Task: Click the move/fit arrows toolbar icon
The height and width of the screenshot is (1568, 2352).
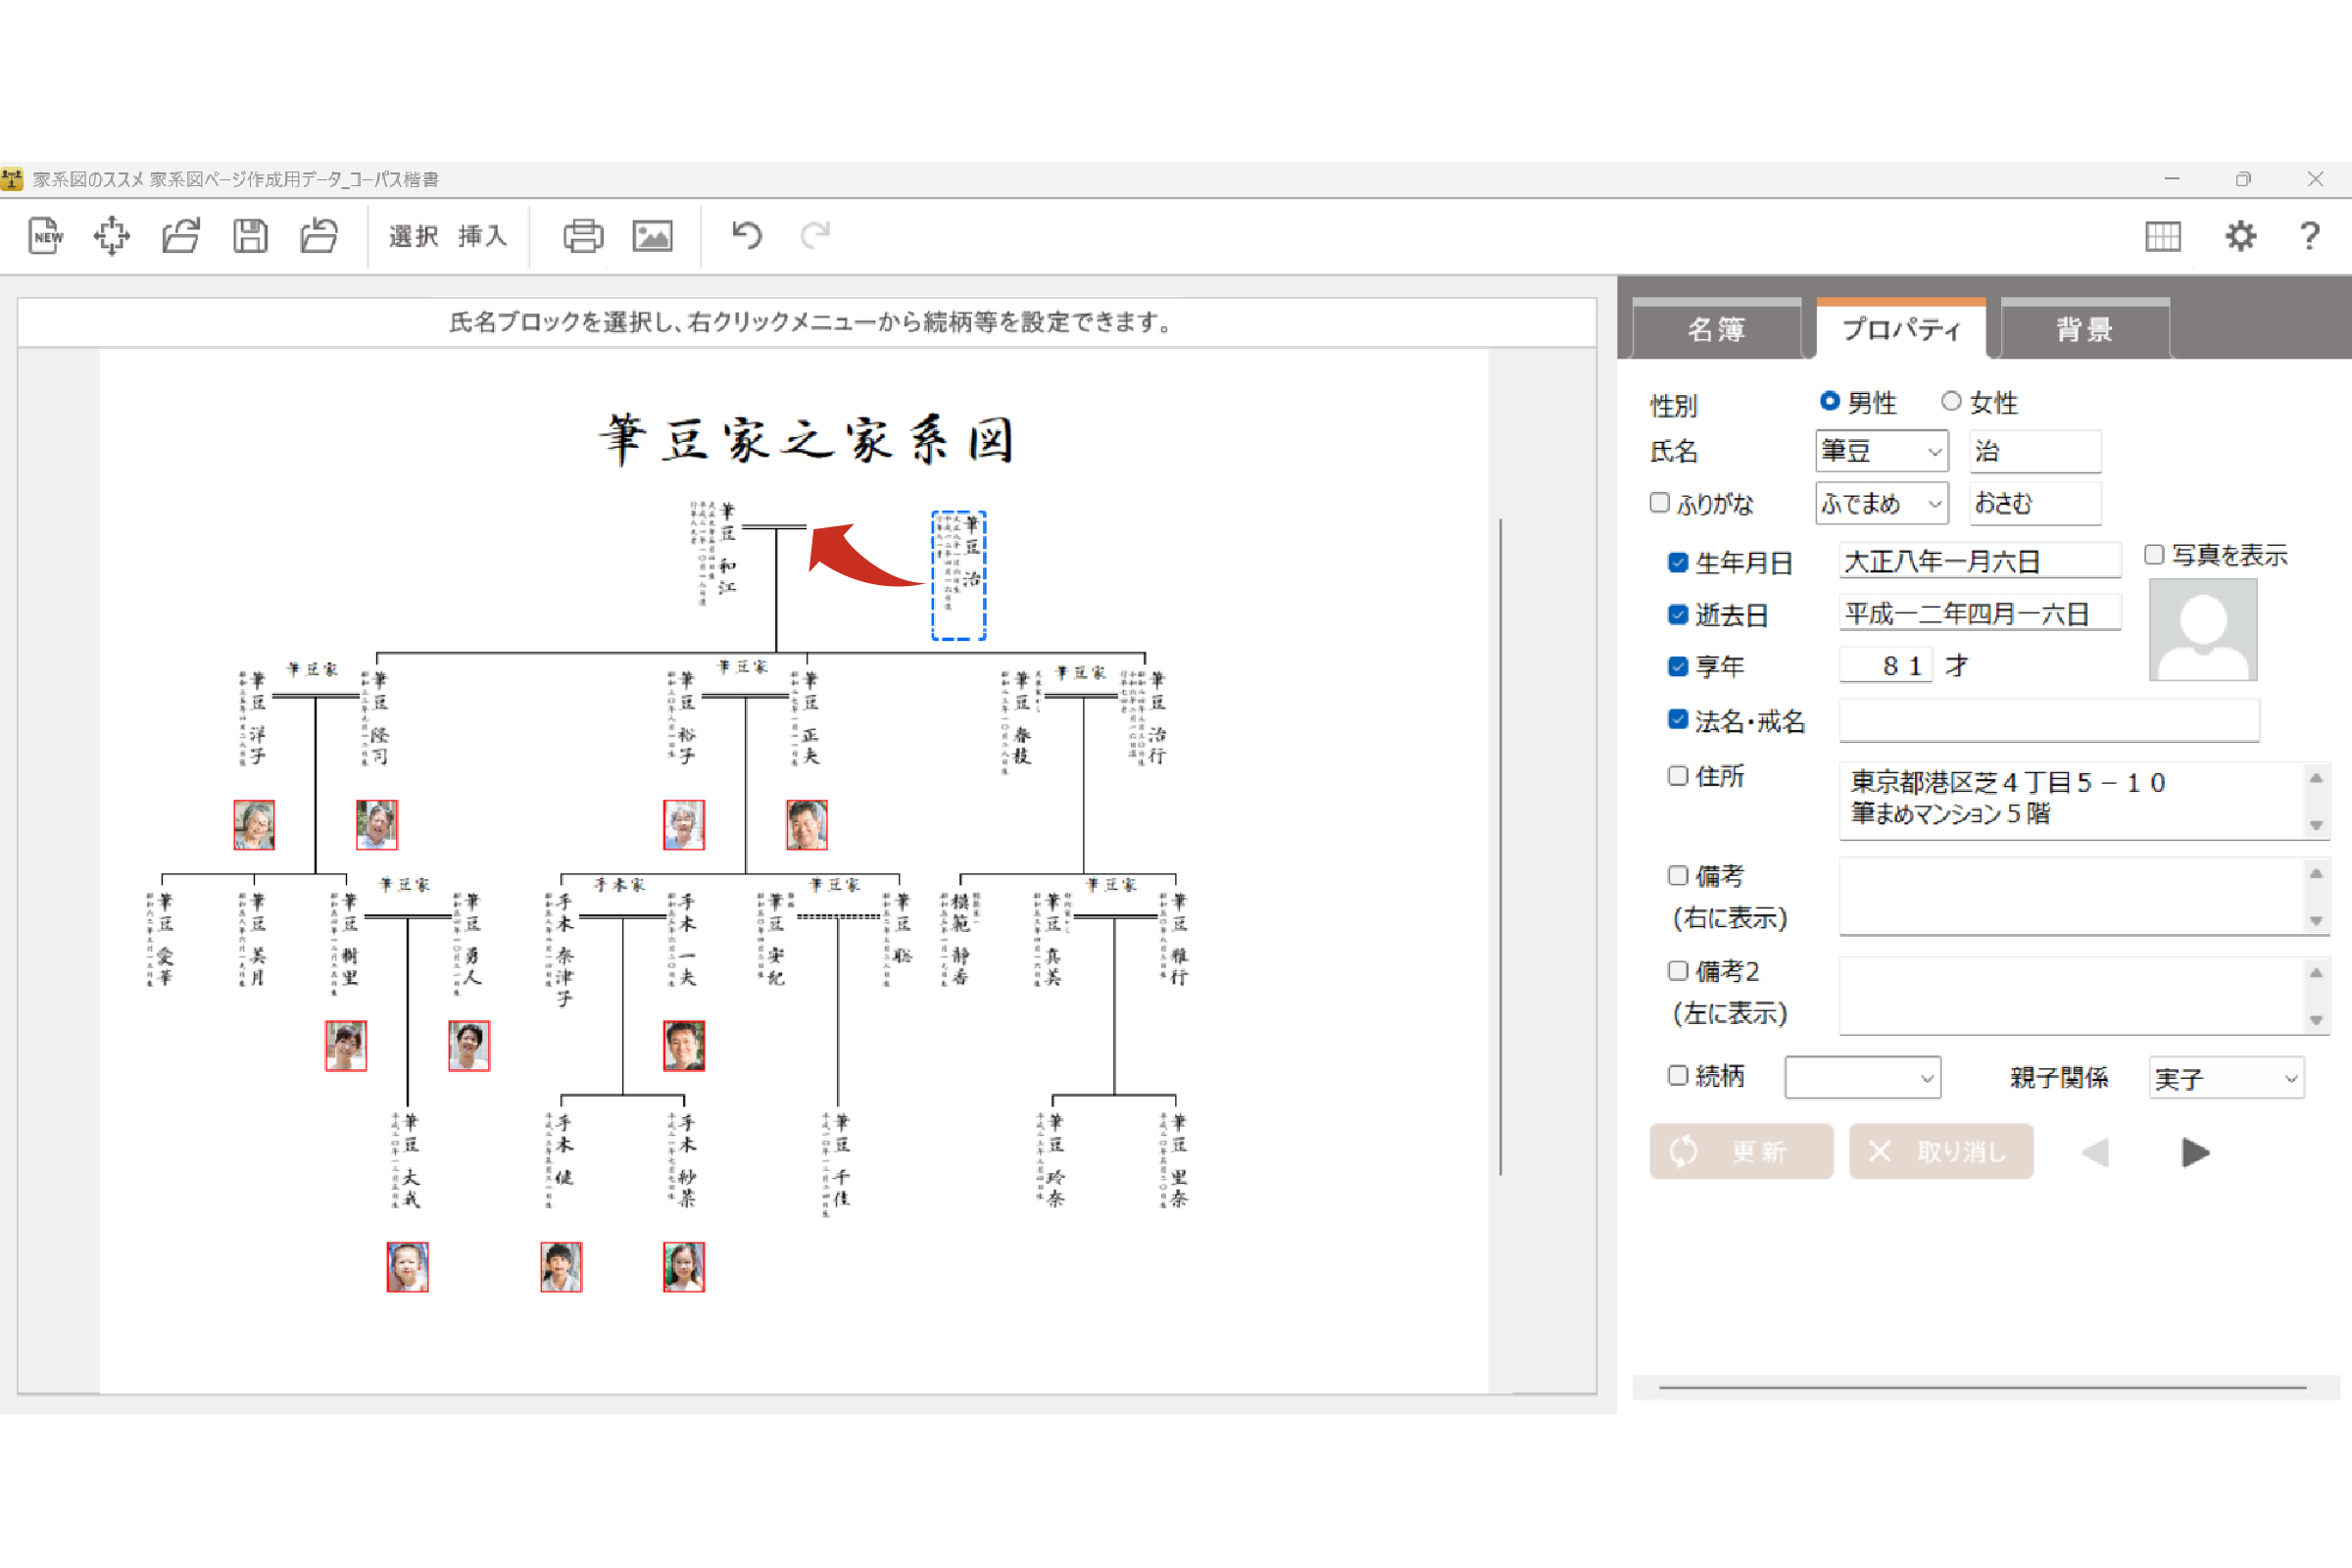Action: [x=112, y=236]
